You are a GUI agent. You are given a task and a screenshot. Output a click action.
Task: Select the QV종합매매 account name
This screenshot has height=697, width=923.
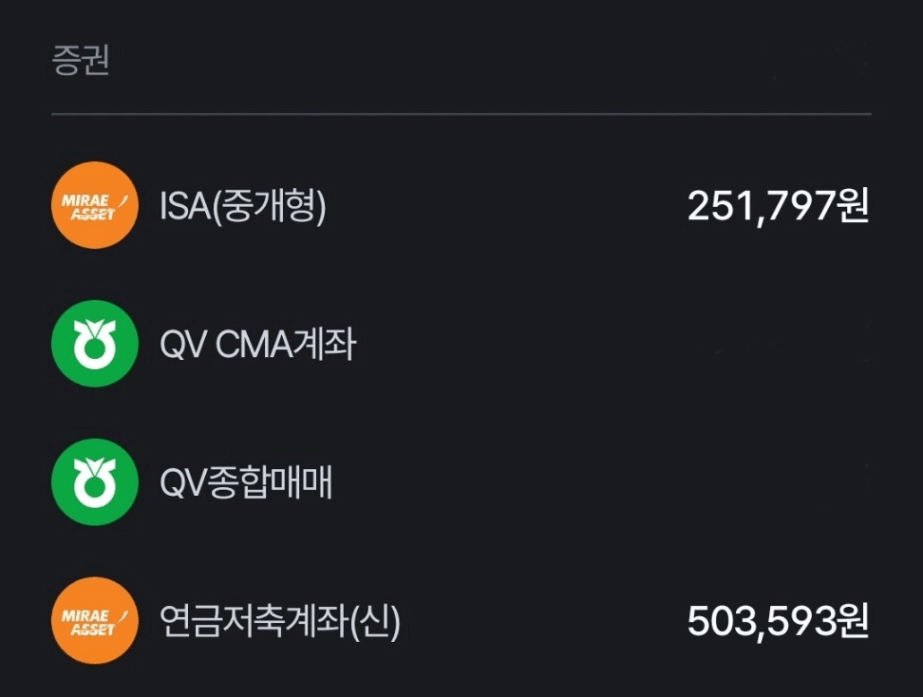(246, 483)
